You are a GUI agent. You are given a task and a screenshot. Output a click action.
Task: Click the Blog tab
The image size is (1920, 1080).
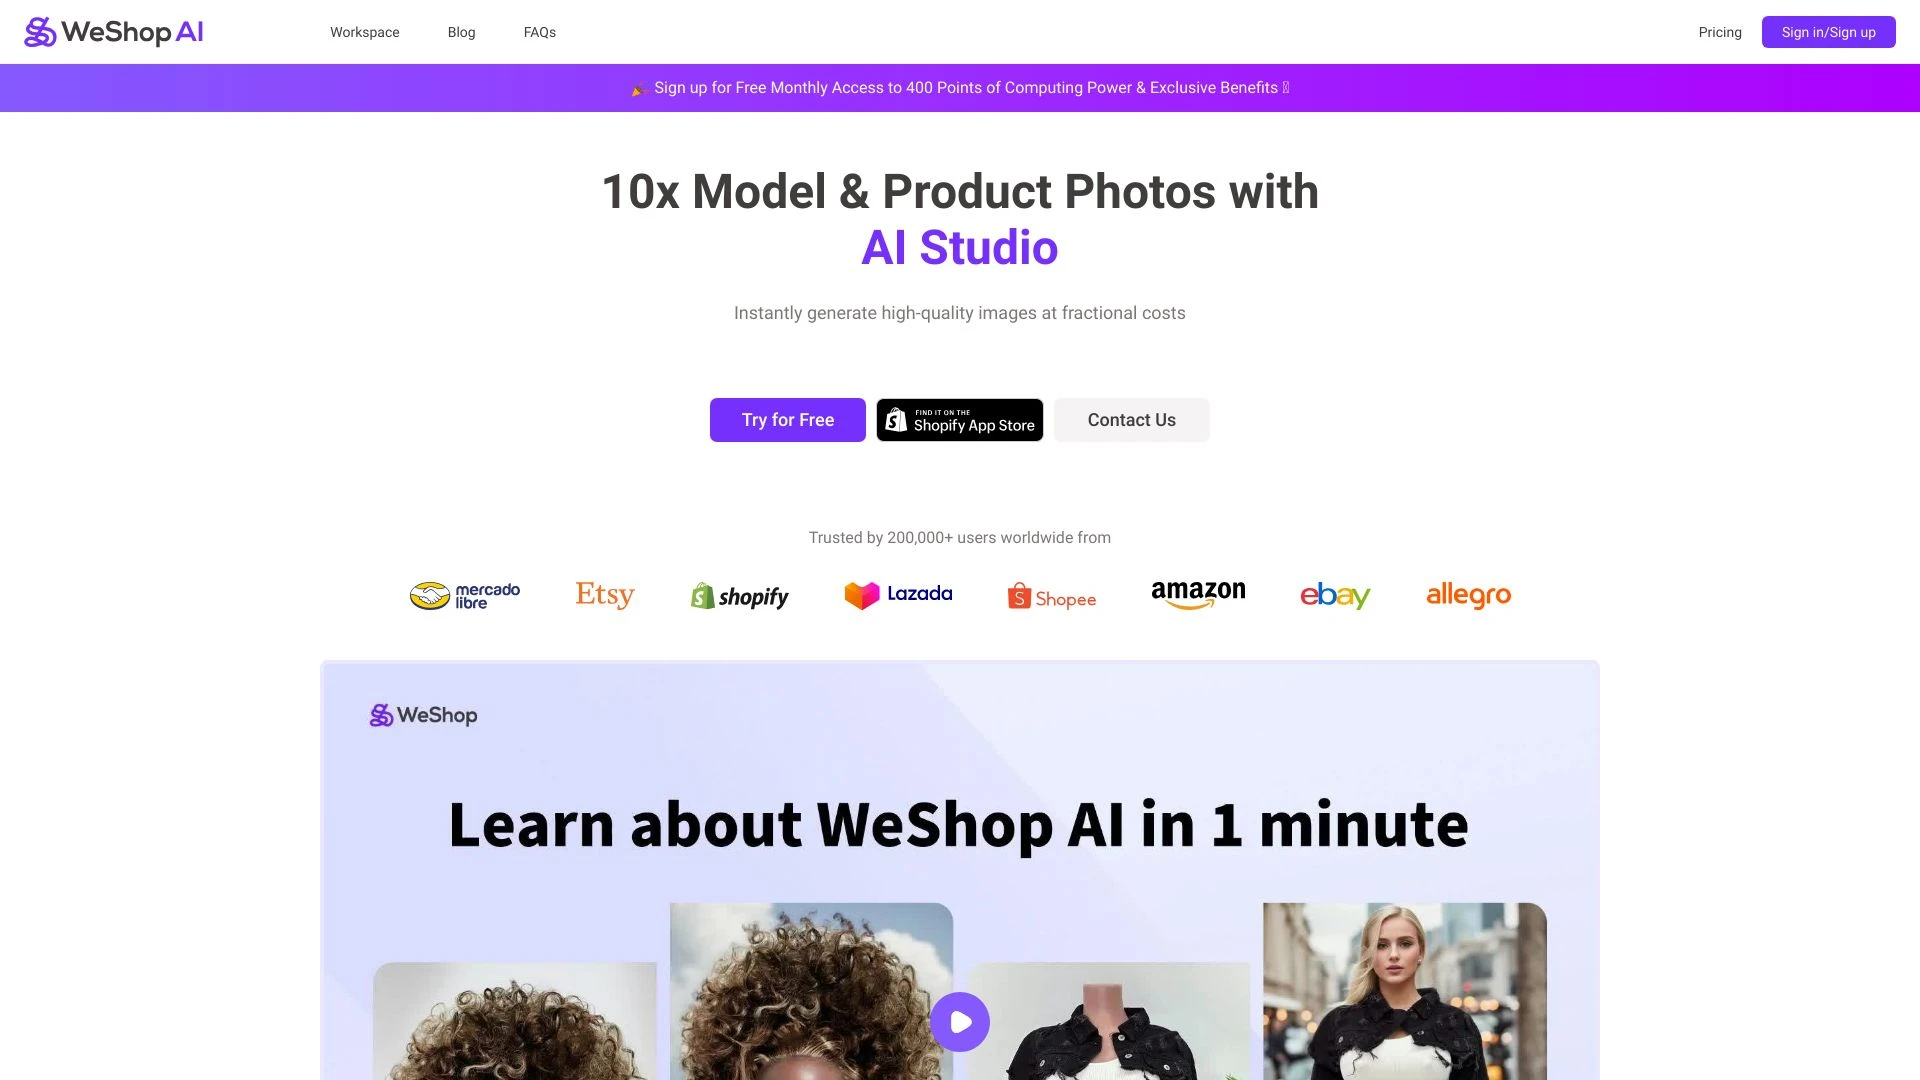pos(460,32)
